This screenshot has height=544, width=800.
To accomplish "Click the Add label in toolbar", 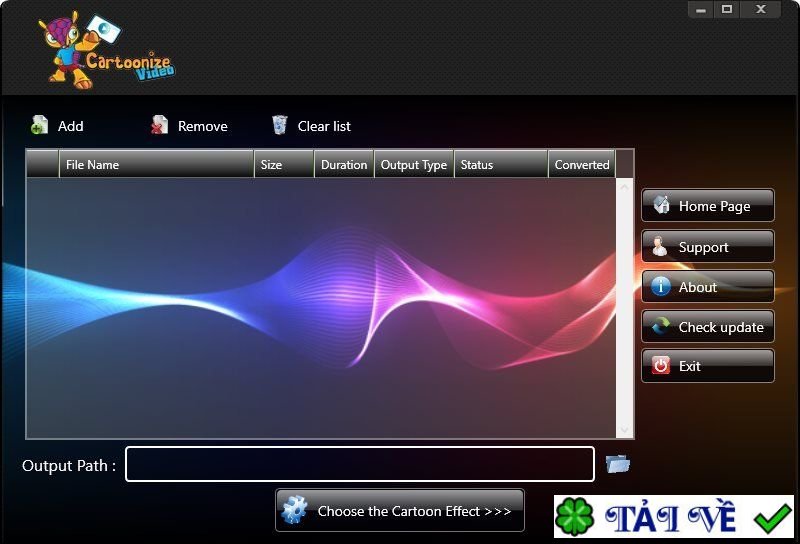I will coord(70,126).
